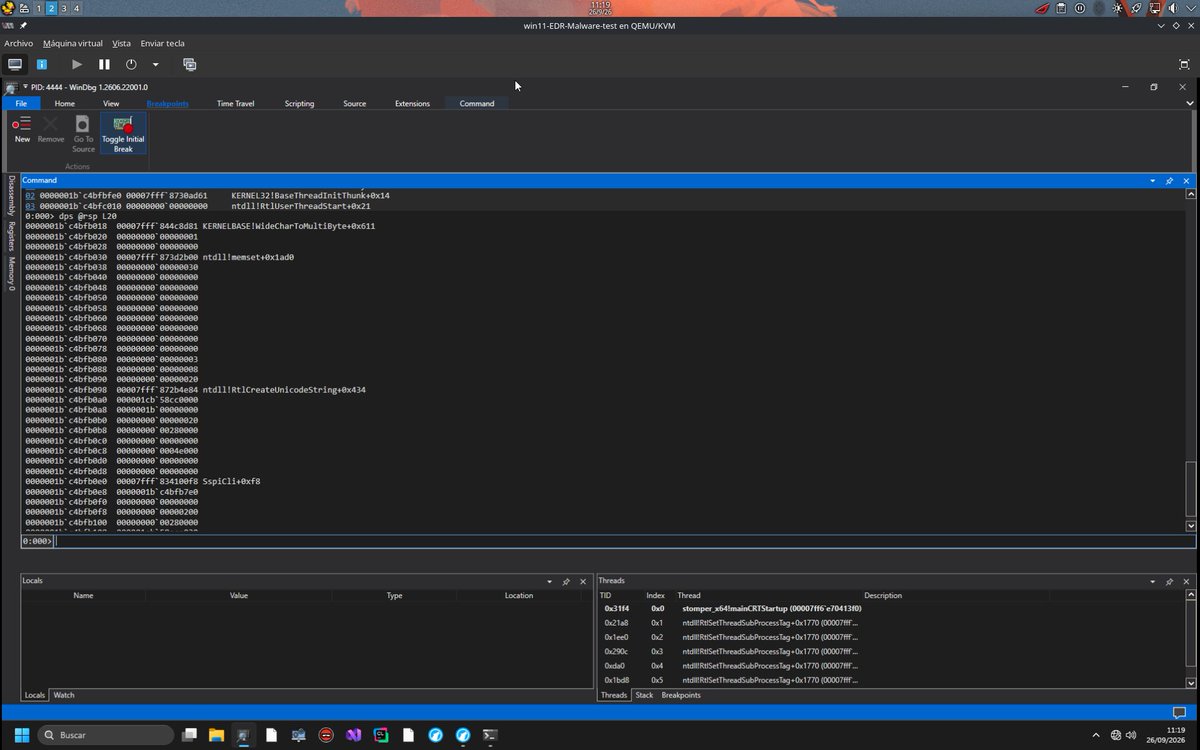Switch to the bottom Breakpoints tab
Viewport: 1200px width, 750px height.
coord(681,695)
